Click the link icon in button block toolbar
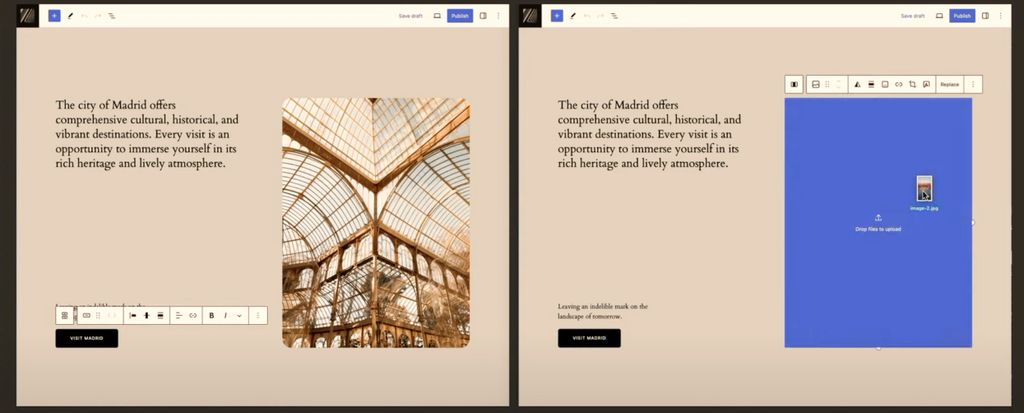1024x413 pixels. (x=193, y=315)
